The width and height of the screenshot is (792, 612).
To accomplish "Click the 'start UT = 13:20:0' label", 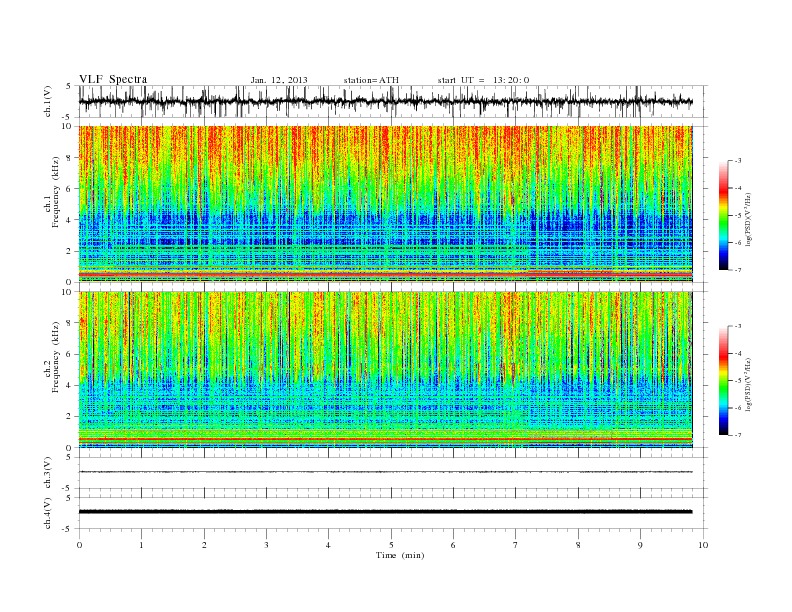I will [483, 80].
